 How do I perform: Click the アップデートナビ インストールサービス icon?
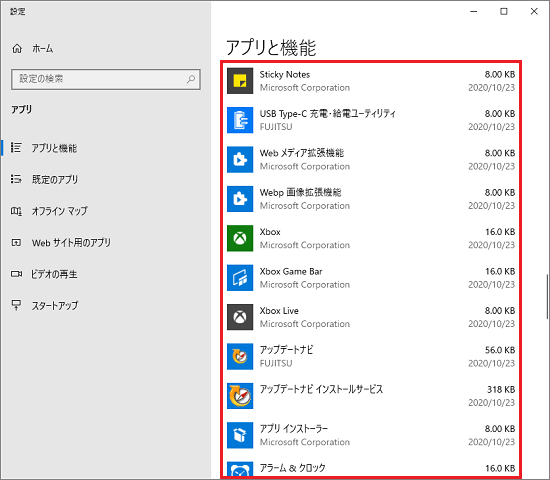pyautogui.click(x=240, y=396)
